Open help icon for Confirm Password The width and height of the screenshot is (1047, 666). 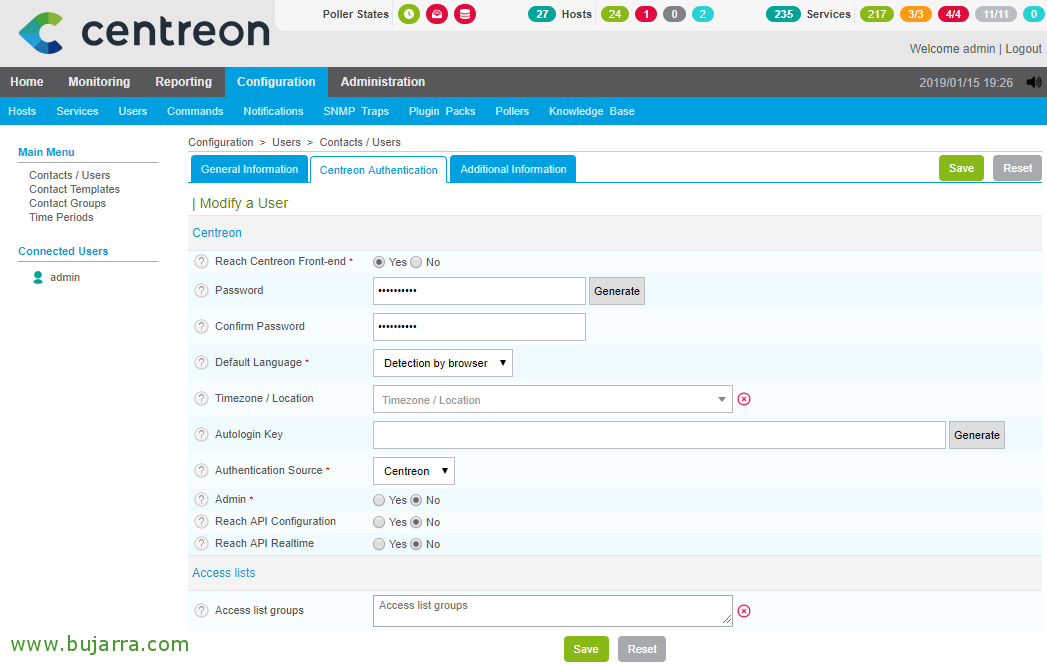(201, 327)
